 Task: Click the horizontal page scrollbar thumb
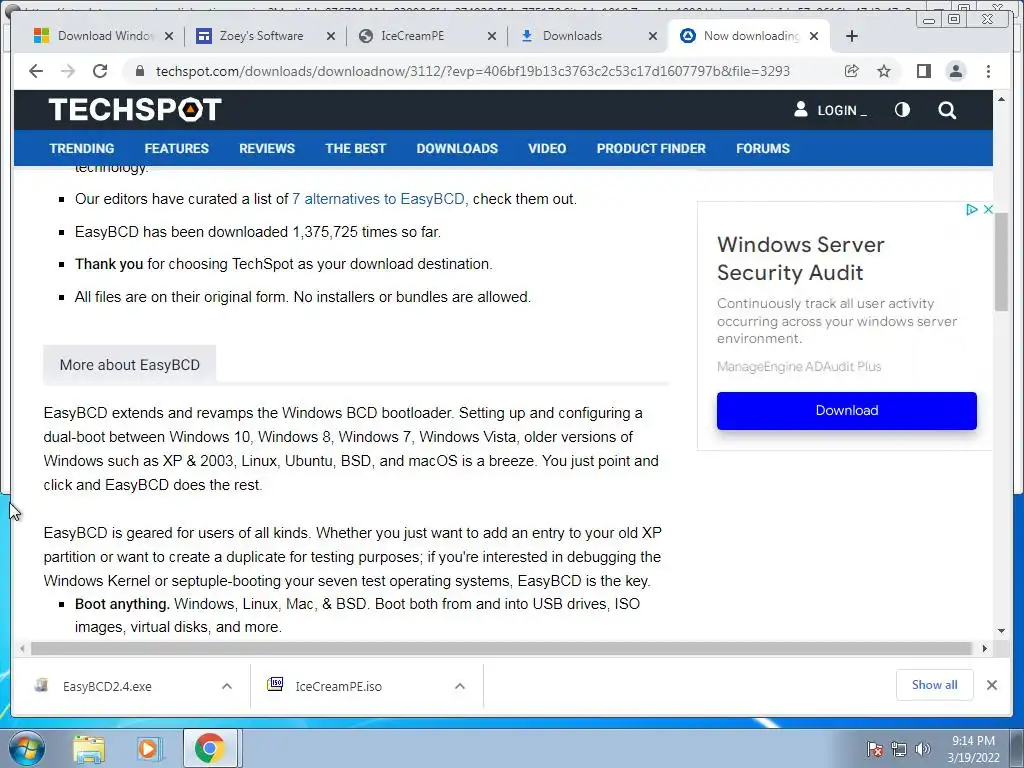[x=502, y=648]
